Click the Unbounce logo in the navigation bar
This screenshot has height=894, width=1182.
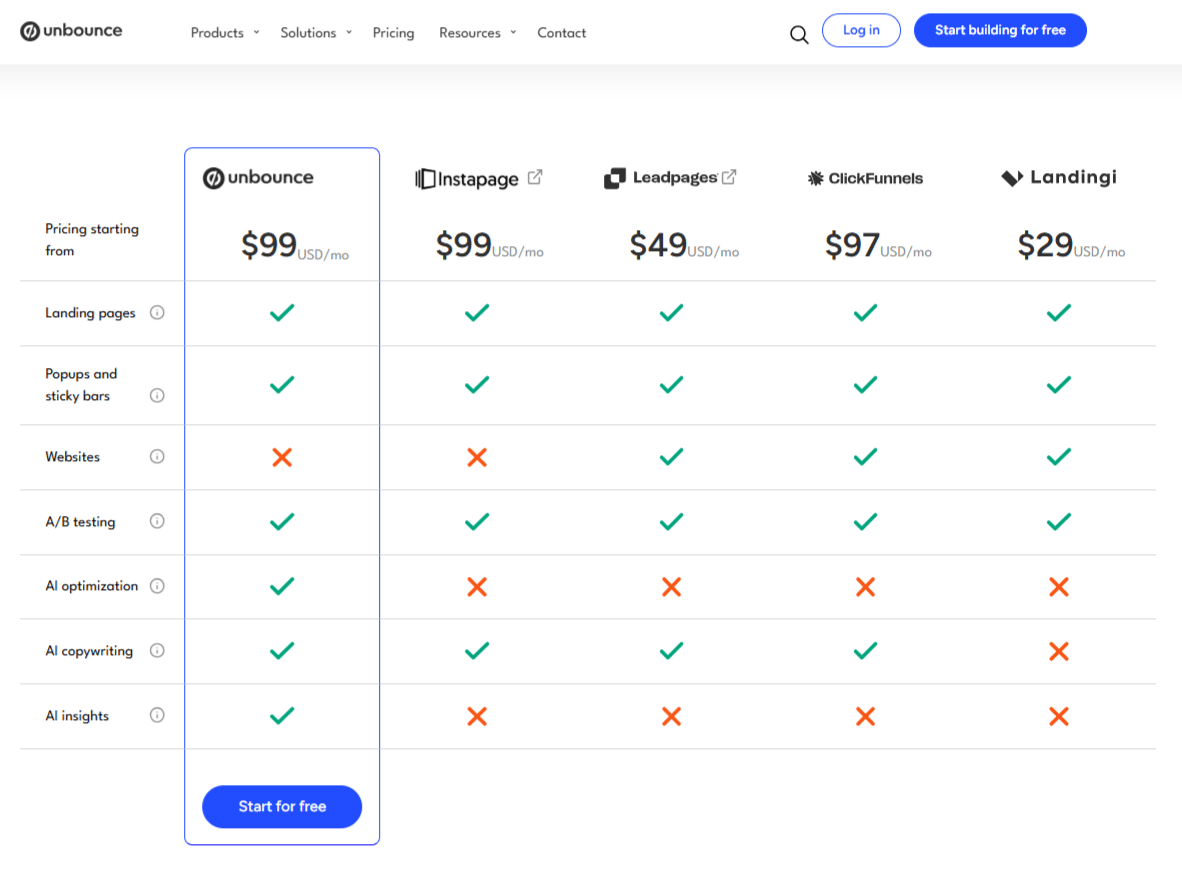click(x=71, y=30)
